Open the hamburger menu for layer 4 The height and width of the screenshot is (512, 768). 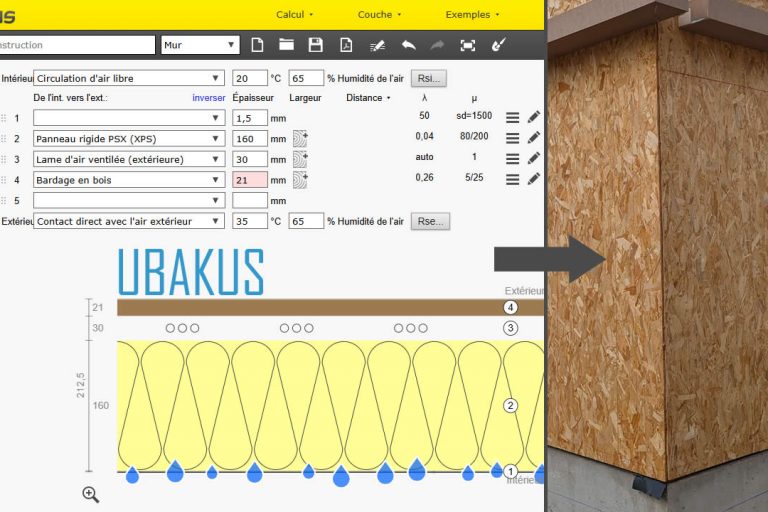pos(512,179)
